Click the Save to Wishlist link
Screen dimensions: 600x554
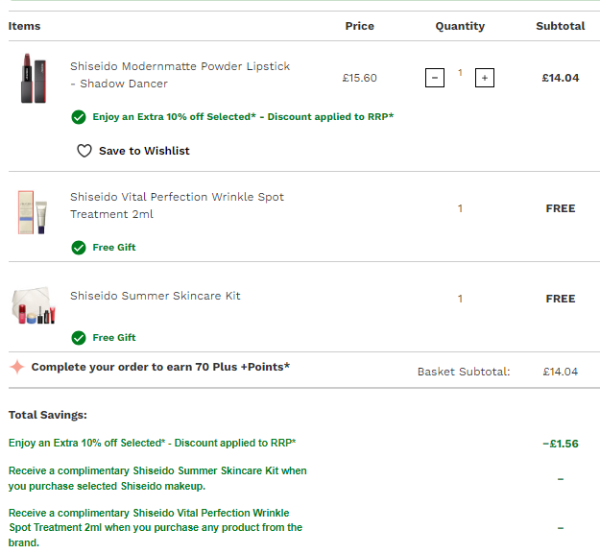143,151
